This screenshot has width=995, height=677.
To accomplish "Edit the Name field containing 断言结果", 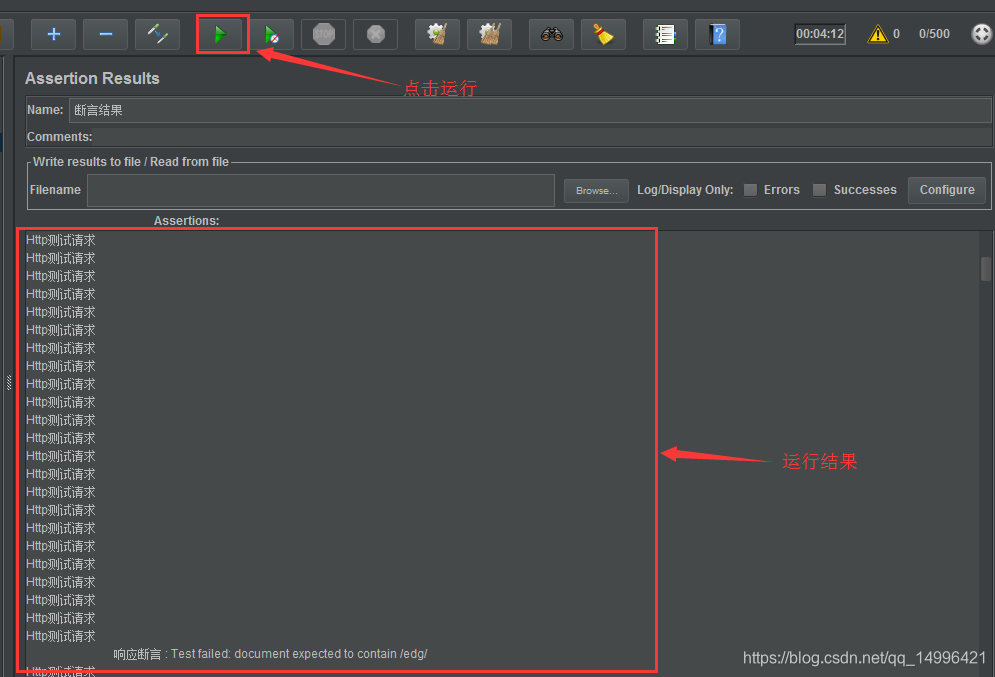I will pyautogui.click(x=530, y=110).
